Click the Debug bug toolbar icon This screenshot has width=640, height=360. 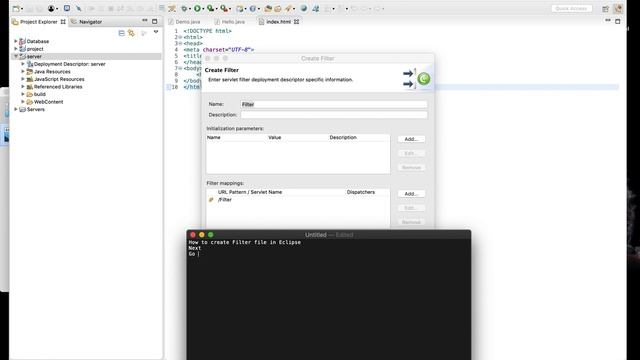tap(184, 9)
